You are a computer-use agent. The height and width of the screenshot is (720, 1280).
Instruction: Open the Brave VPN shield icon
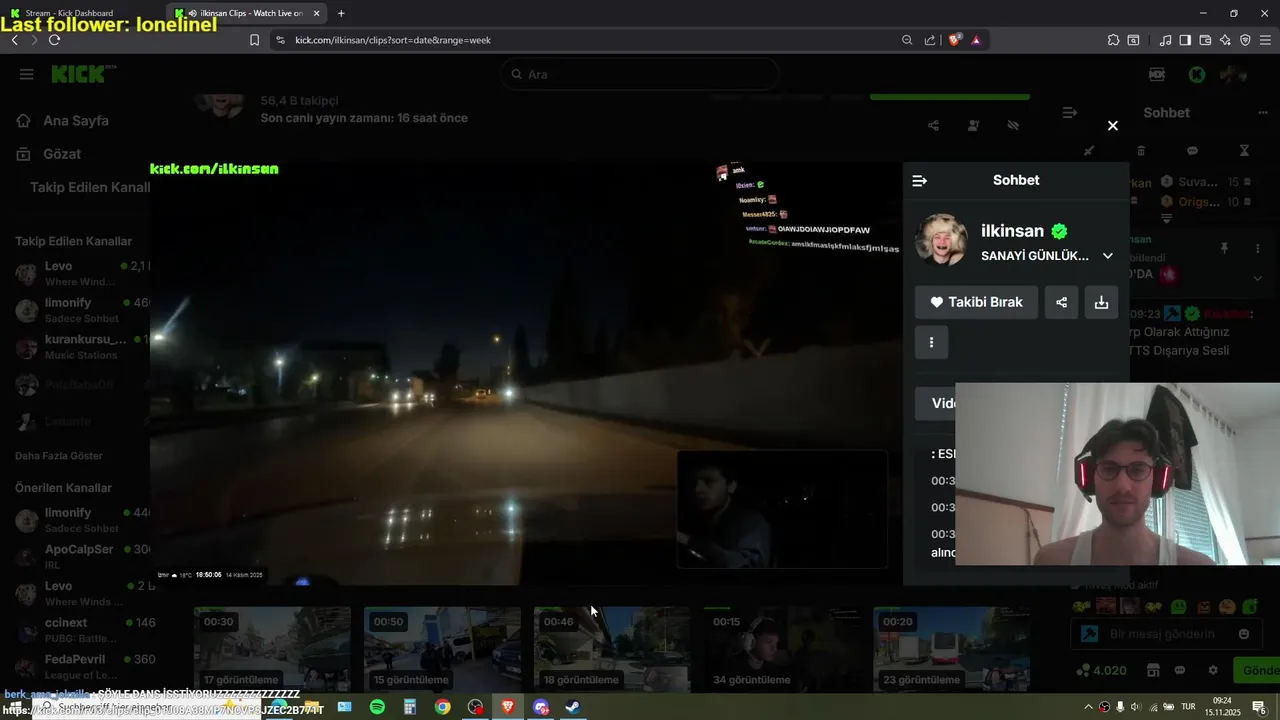pos(1245,40)
